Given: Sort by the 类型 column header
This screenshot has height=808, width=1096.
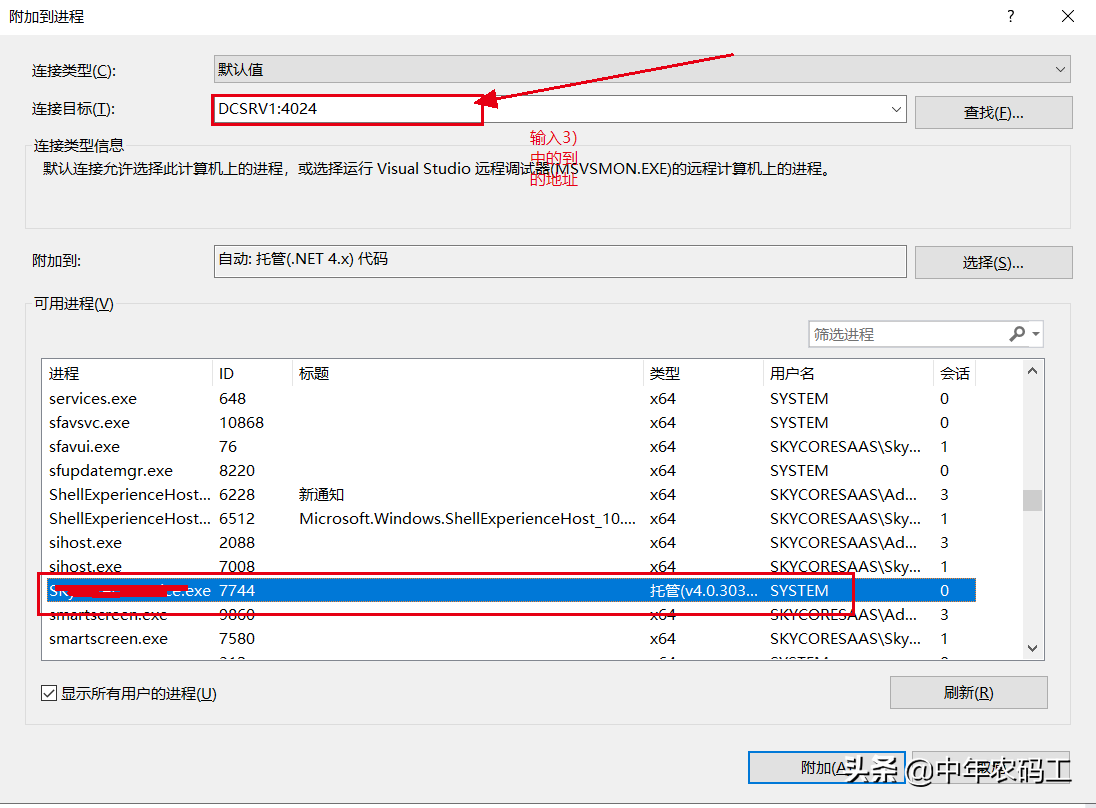Looking at the screenshot, I should pos(702,373).
